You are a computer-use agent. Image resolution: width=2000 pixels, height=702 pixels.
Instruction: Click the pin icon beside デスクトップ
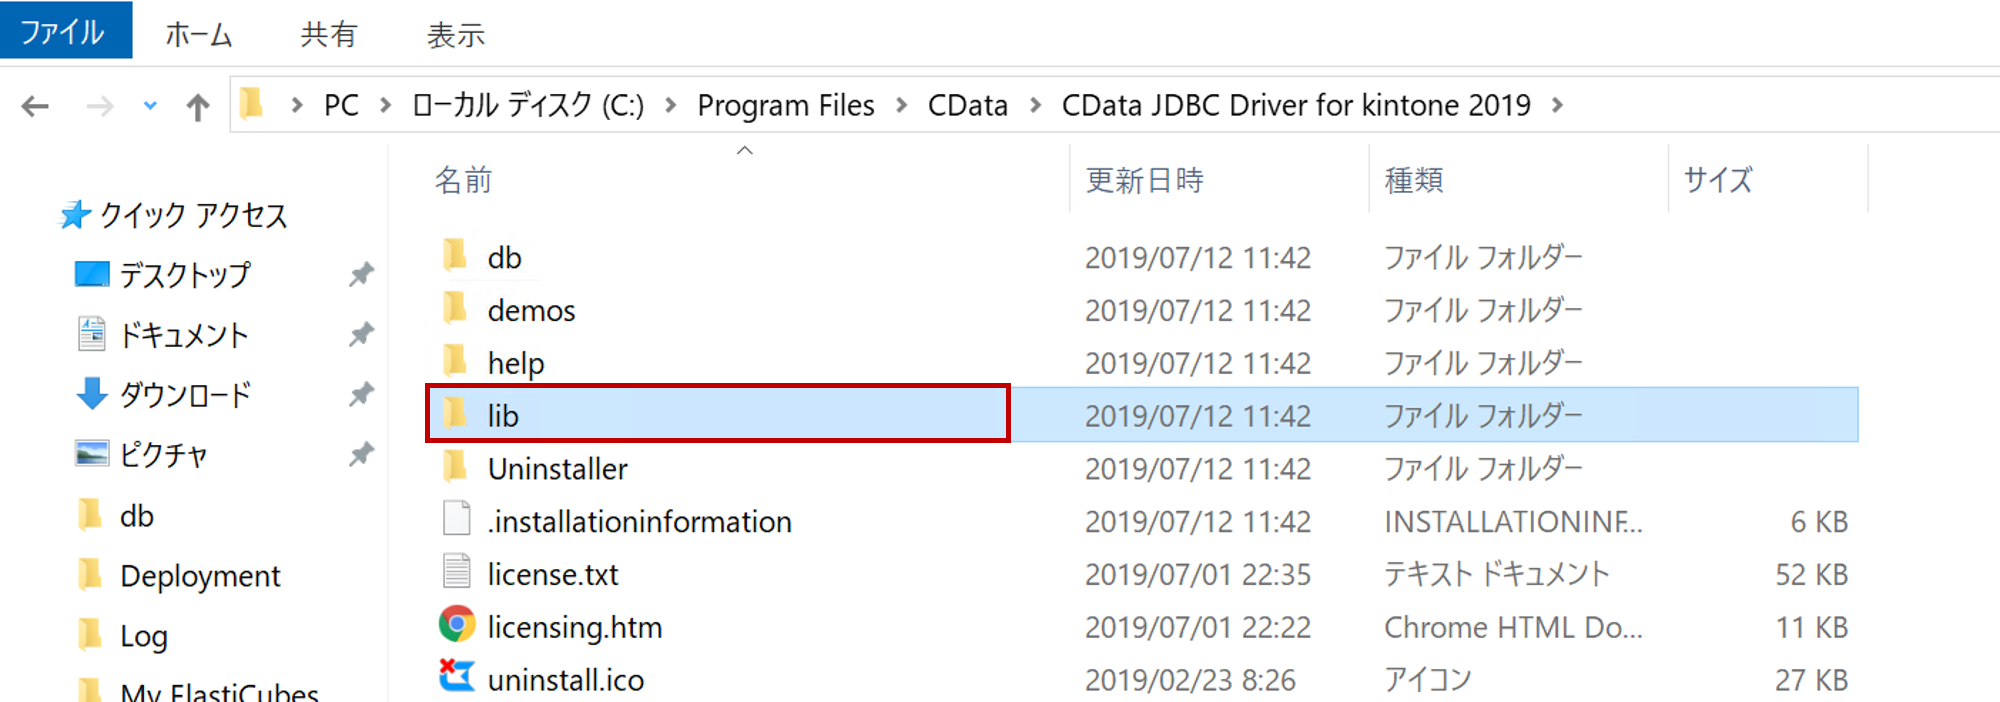[x=361, y=274]
